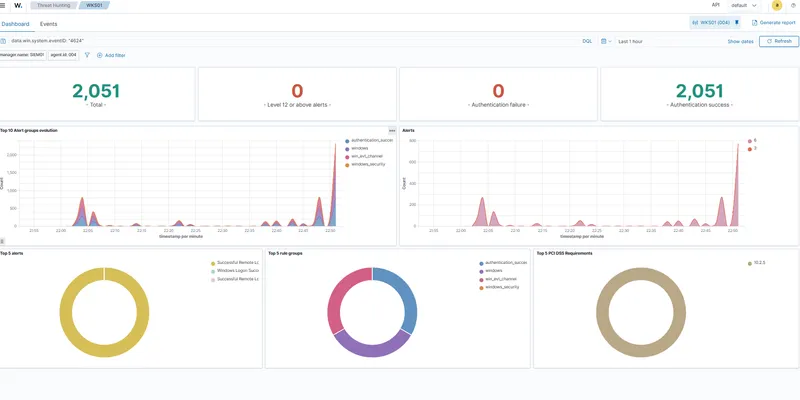Toggle the DQL query language switch
Image resolution: width=800 pixels, height=400 pixels.
[587, 41]
